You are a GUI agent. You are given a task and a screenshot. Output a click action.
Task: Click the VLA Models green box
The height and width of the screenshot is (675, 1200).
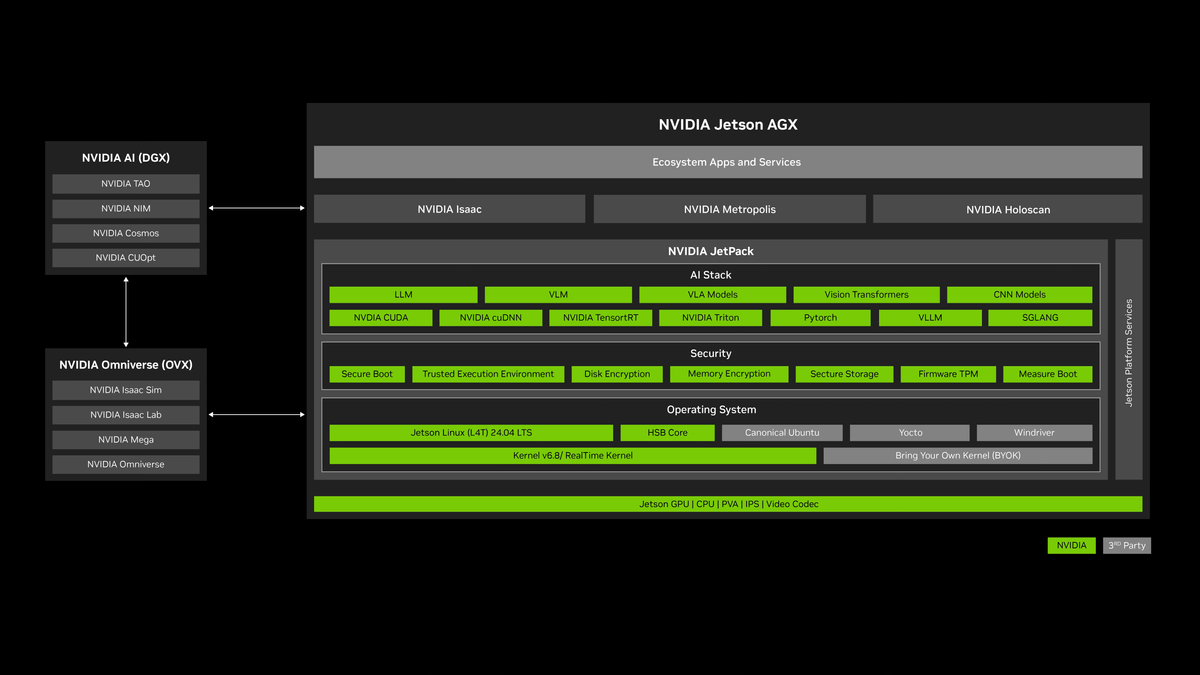click(x=712, y=295)
